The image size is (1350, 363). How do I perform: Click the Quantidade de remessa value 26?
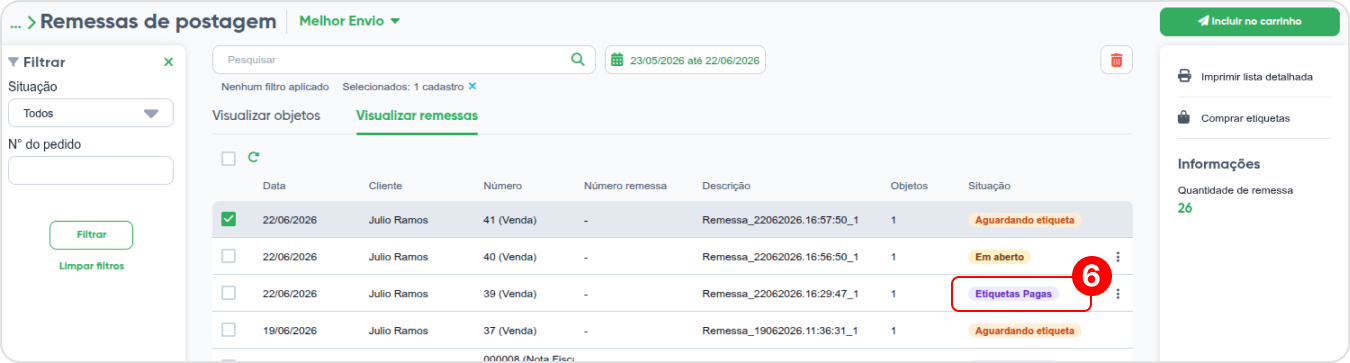click(x=1185, y=208)
